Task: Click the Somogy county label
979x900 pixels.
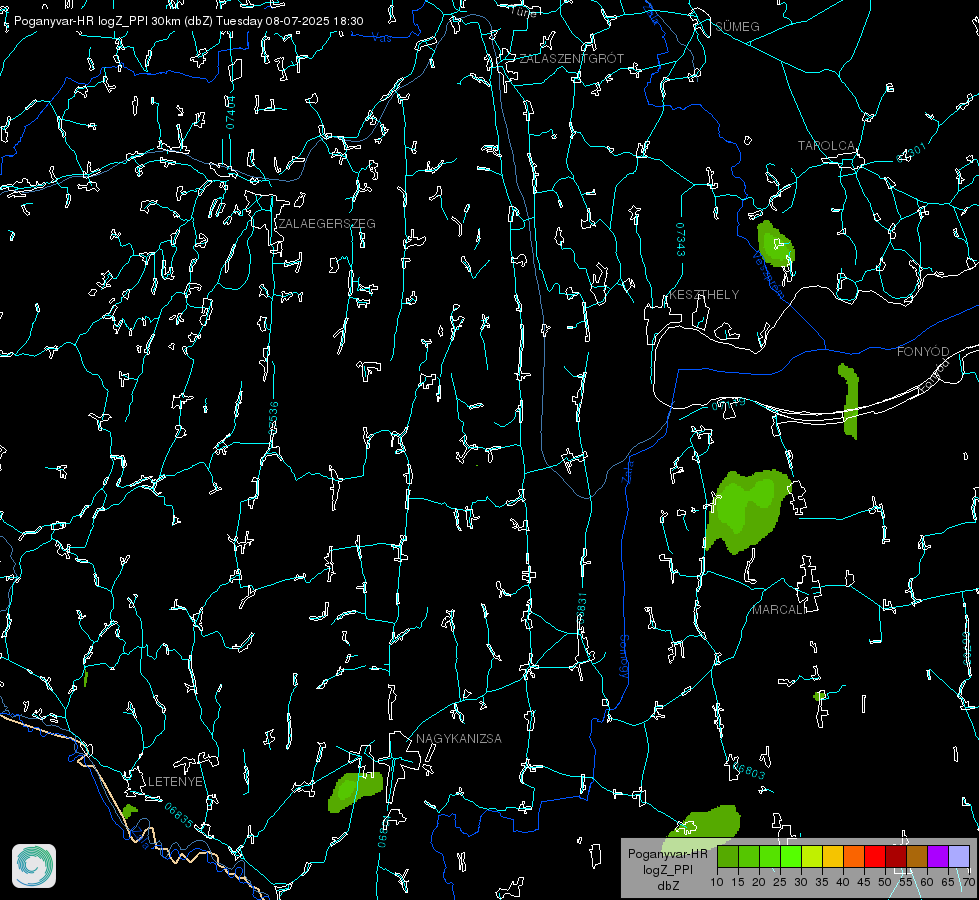Action: point(624,657)
